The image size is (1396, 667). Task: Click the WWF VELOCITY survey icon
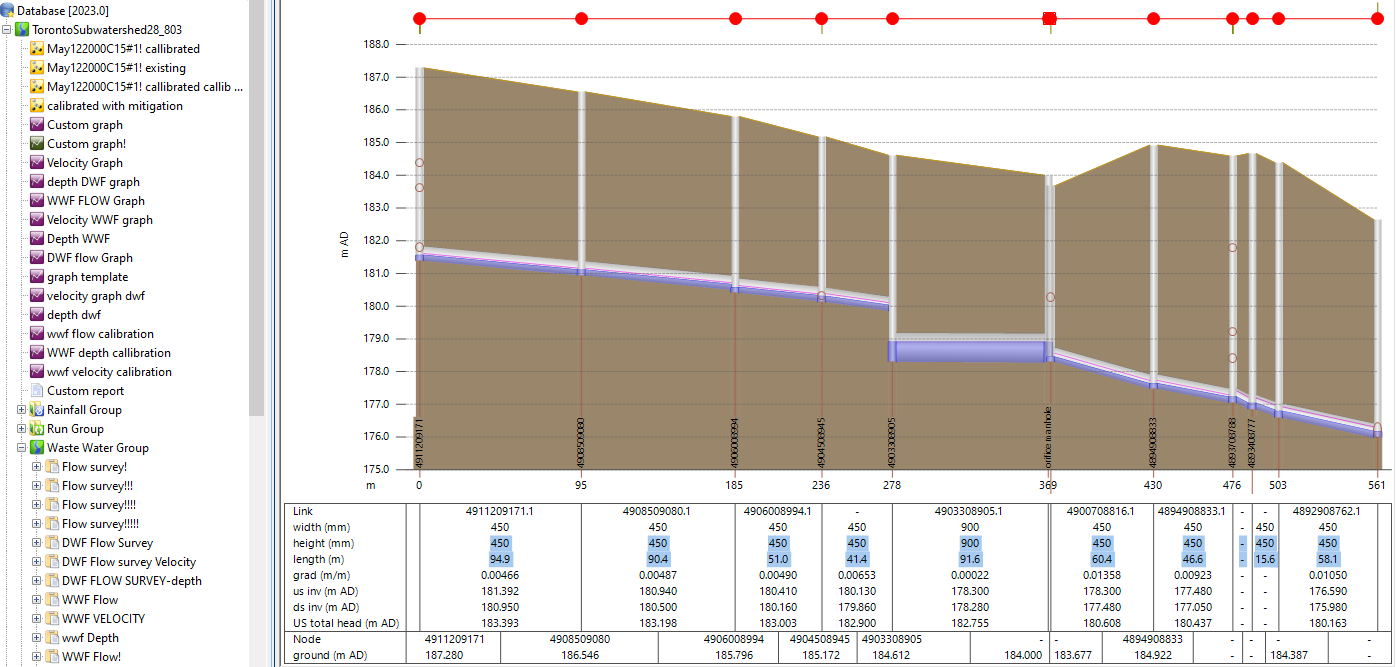point(52,619)
